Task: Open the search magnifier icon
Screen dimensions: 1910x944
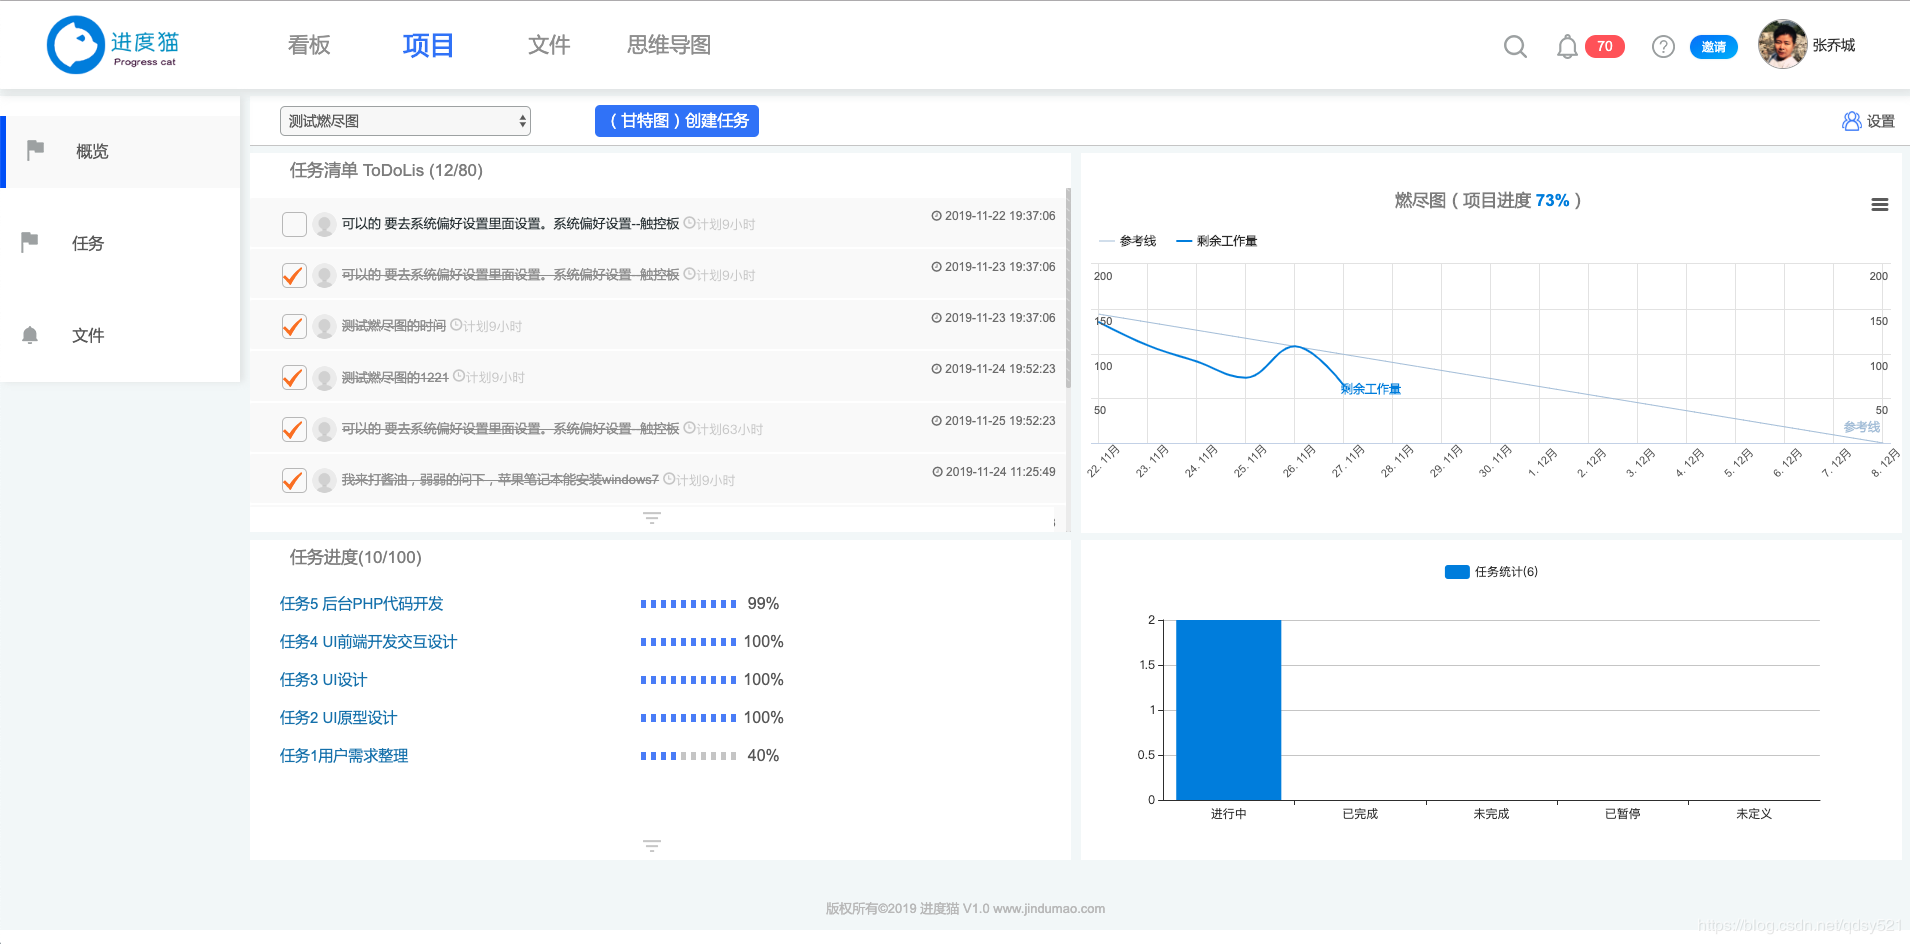Action: tap(1515, 46)
